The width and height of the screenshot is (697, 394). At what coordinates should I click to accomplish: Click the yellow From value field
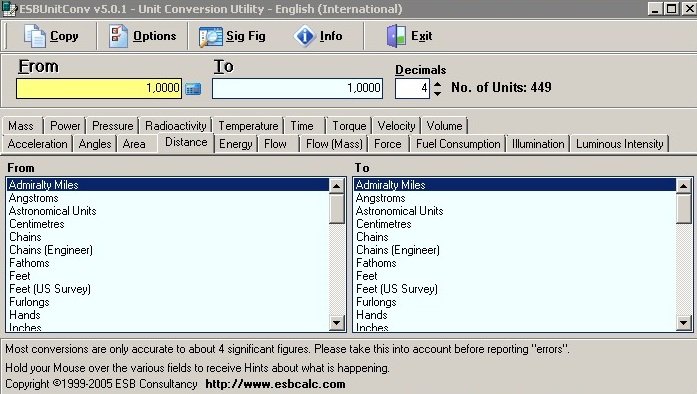click(x=99, y=88)
